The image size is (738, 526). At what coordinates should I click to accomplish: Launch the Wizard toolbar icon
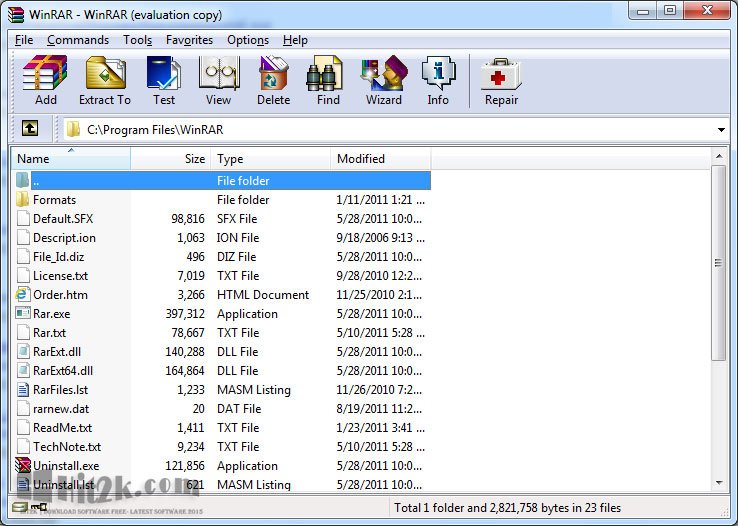[384, 73]
